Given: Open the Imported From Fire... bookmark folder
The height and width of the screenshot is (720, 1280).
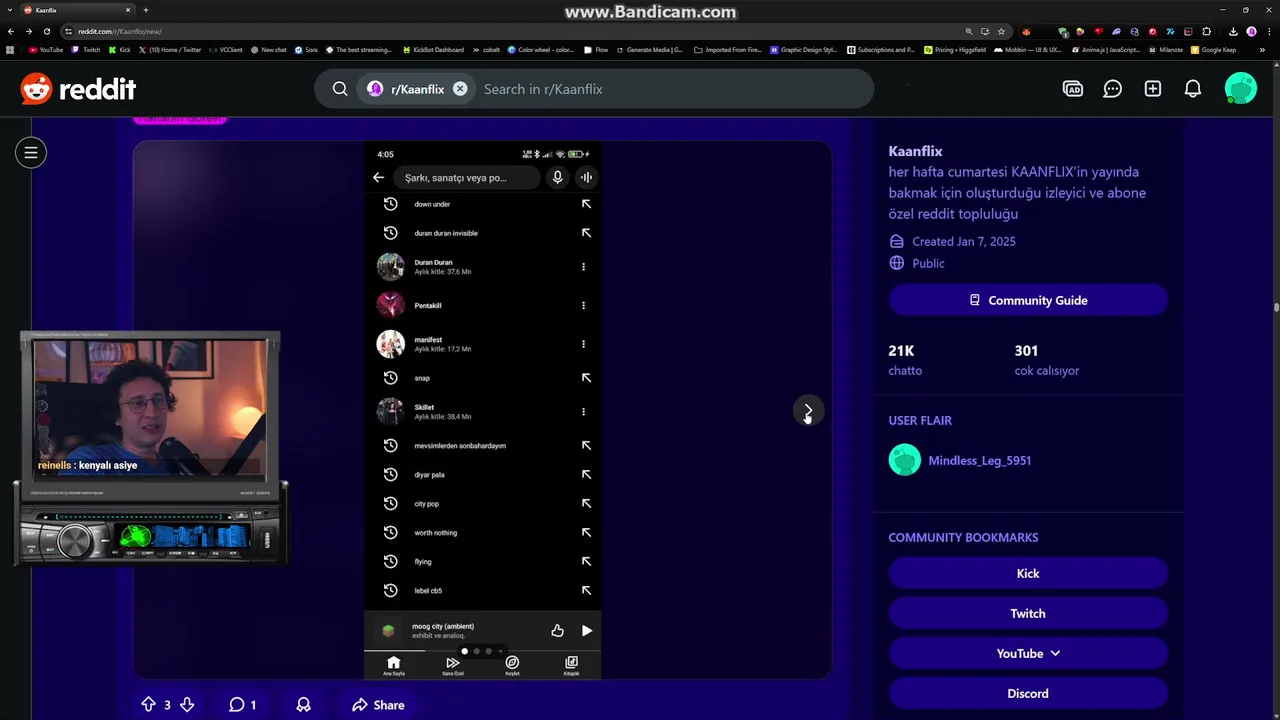Looking at the screenshot, I should tap(727, 50).
